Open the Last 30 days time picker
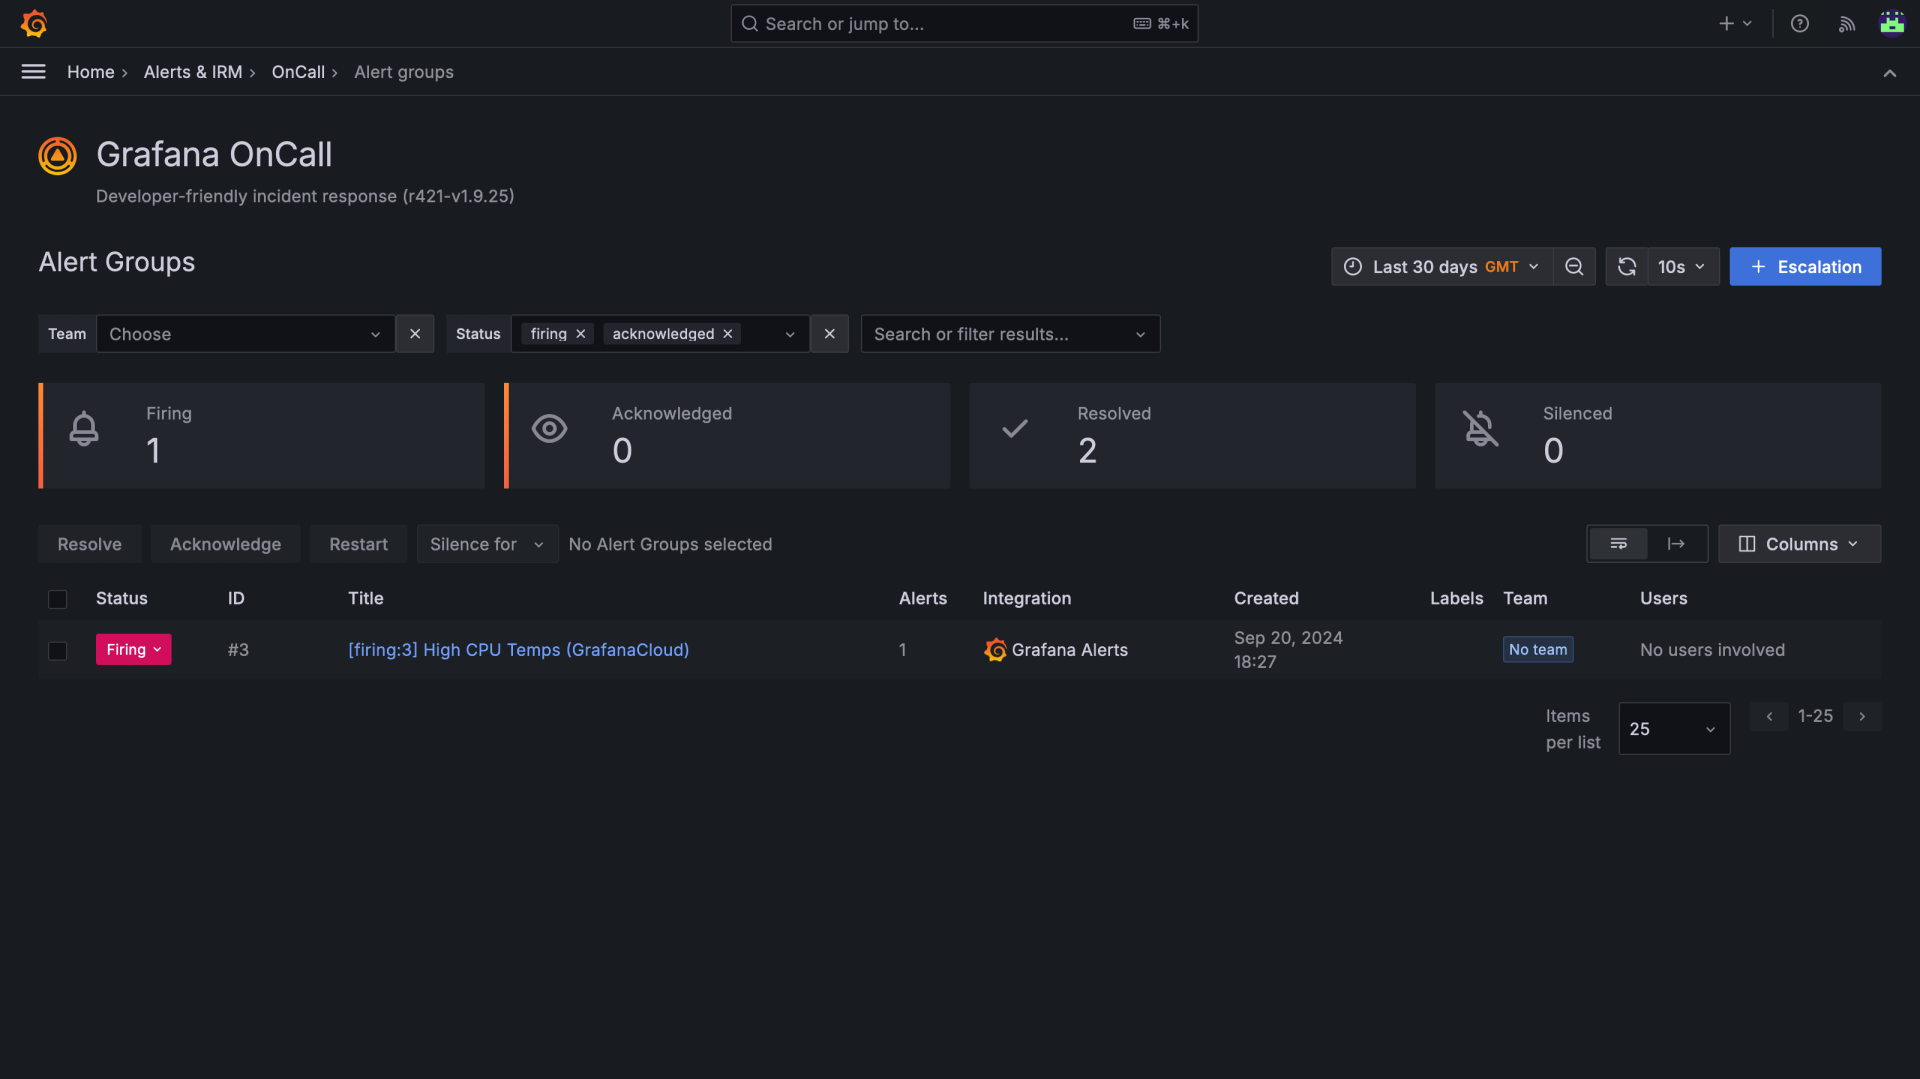Screen dimensions: 1920x1079 click(1442, 267)
